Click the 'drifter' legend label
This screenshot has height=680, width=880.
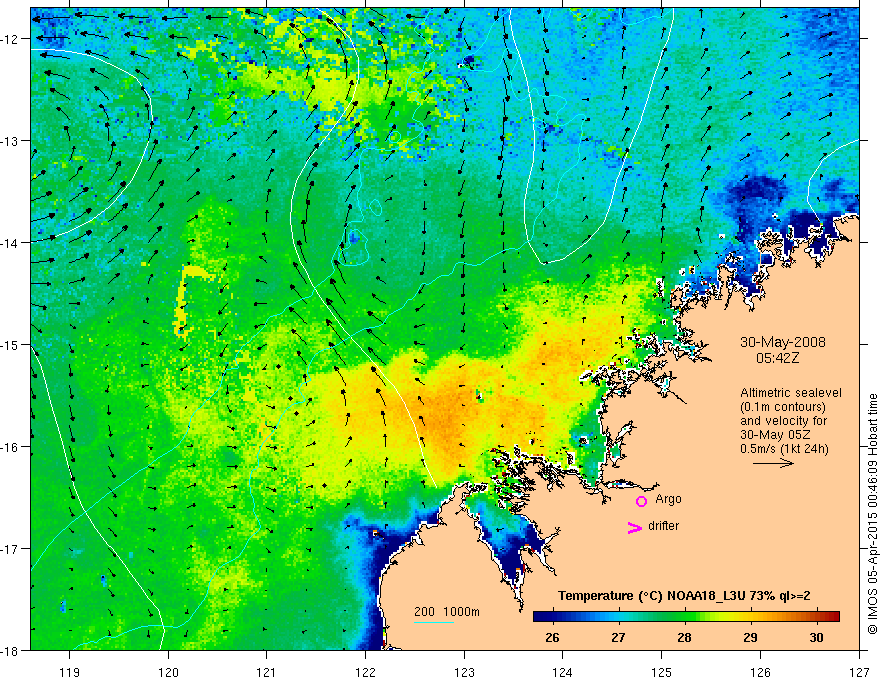[663, 526]
